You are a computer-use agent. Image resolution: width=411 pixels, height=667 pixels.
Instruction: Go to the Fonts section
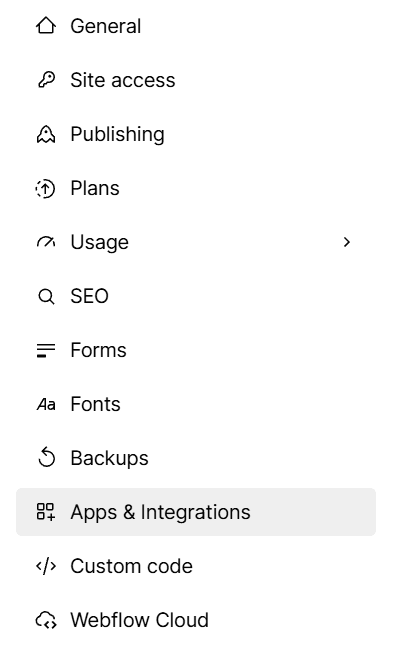[x=196, y=404]
